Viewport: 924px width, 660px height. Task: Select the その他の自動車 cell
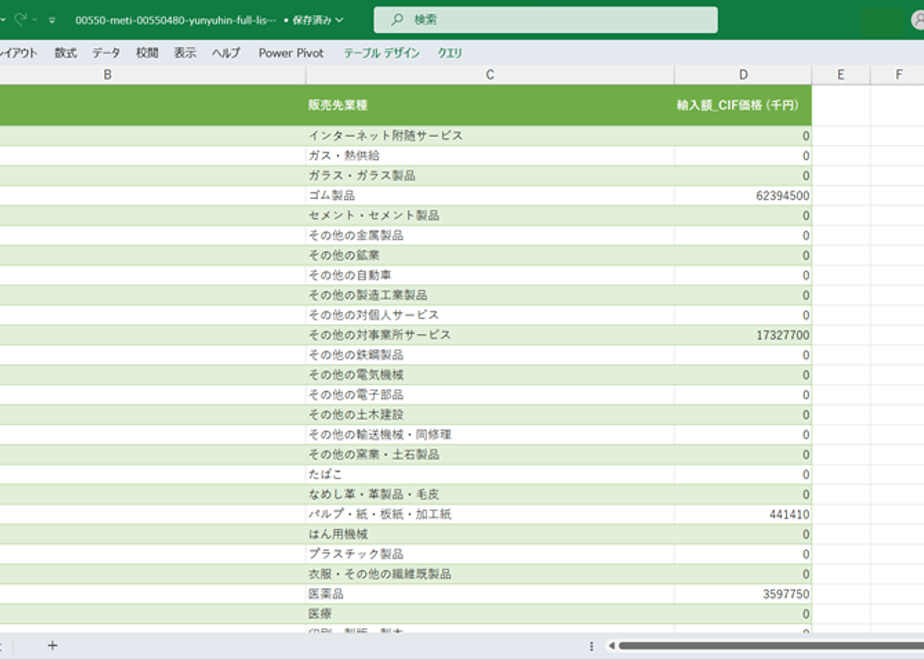click(490, 275)
